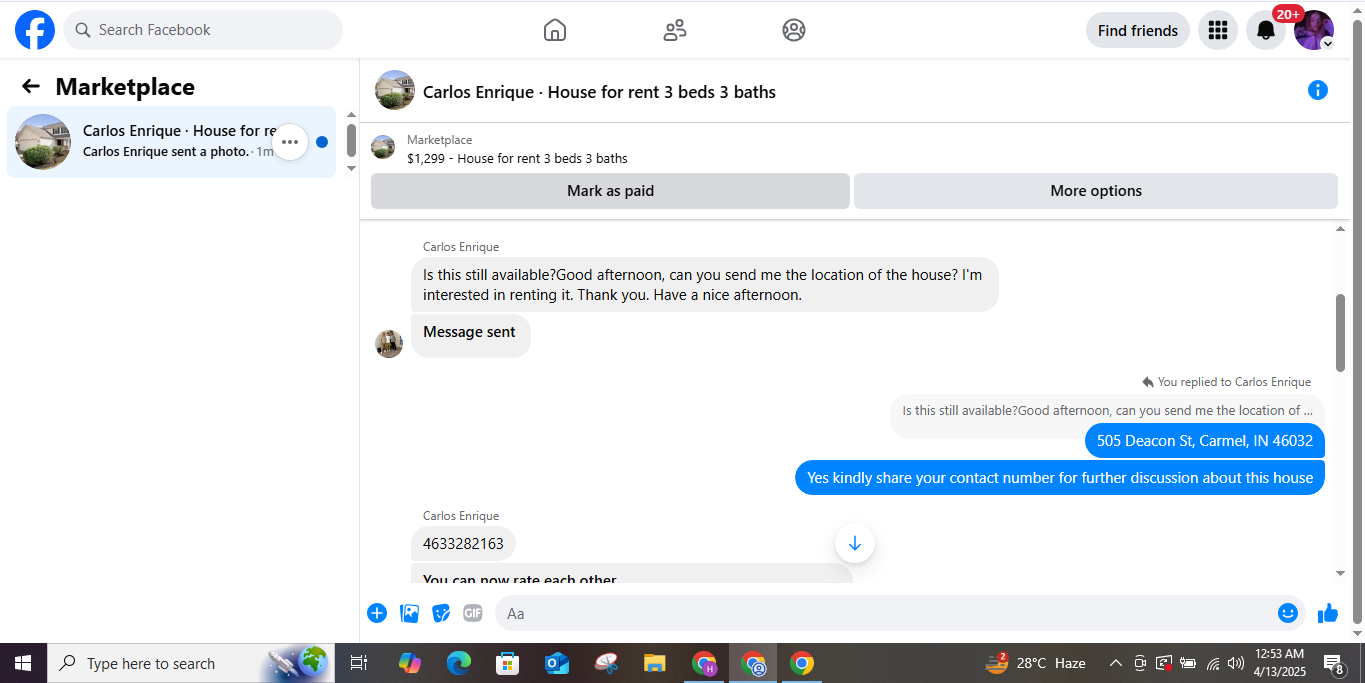Open the Windows notification center icon

coord(1334,663)
